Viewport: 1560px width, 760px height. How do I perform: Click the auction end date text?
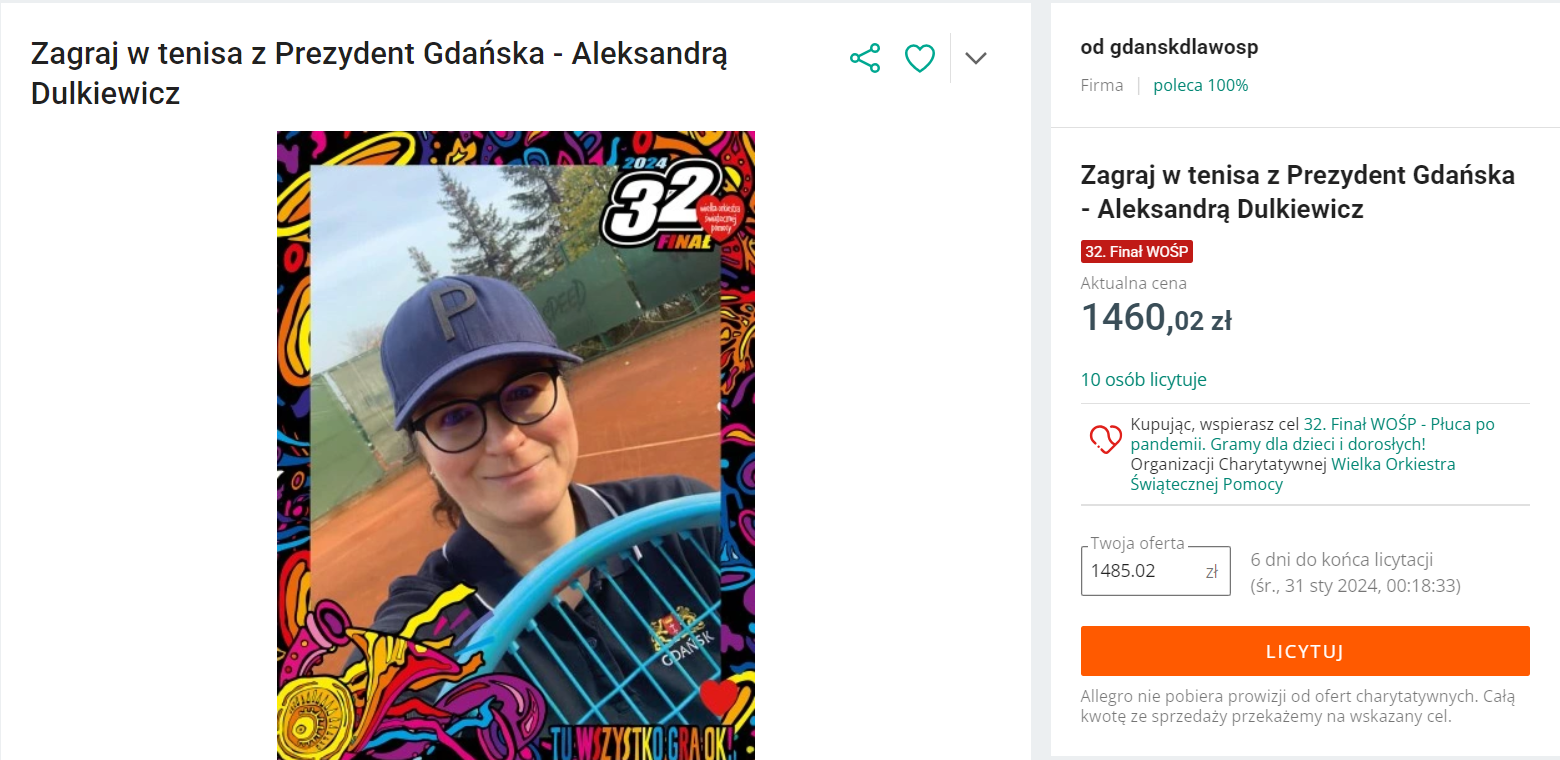[1355, 586]
